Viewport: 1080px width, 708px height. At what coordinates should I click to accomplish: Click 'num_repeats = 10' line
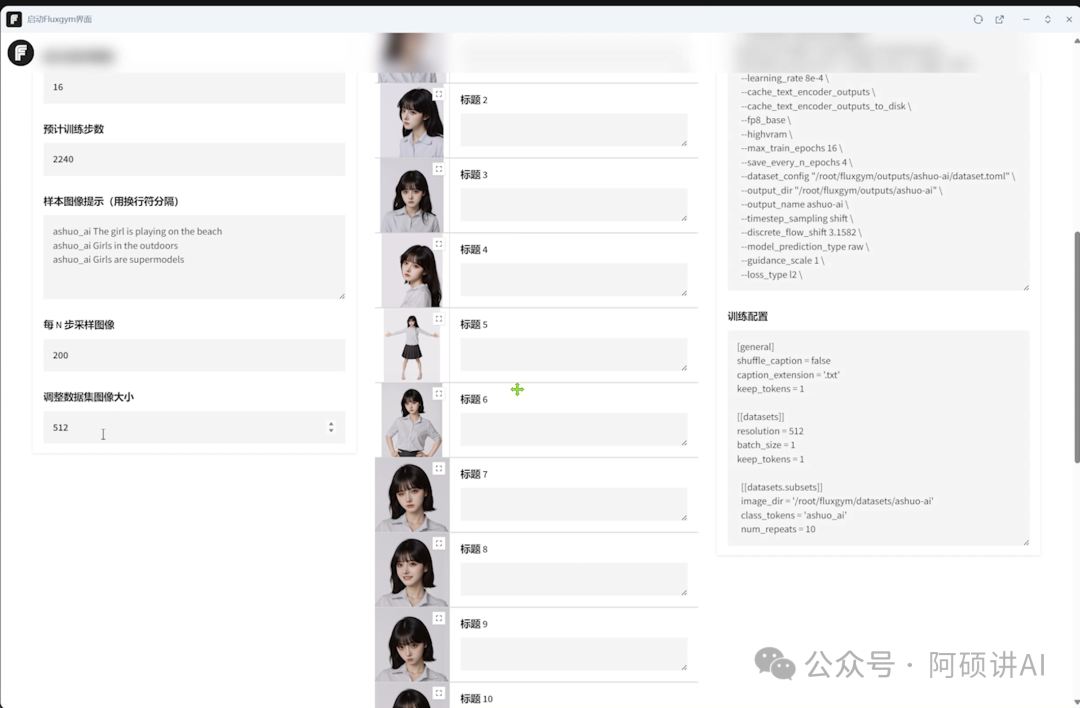point(778,530)
